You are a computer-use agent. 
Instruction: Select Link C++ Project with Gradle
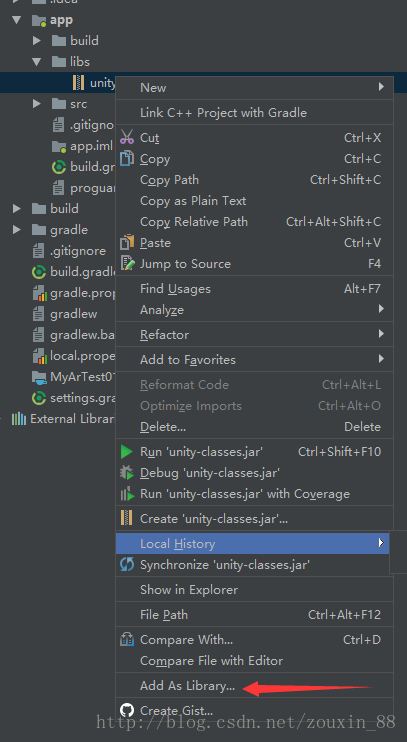click(255, 113)
